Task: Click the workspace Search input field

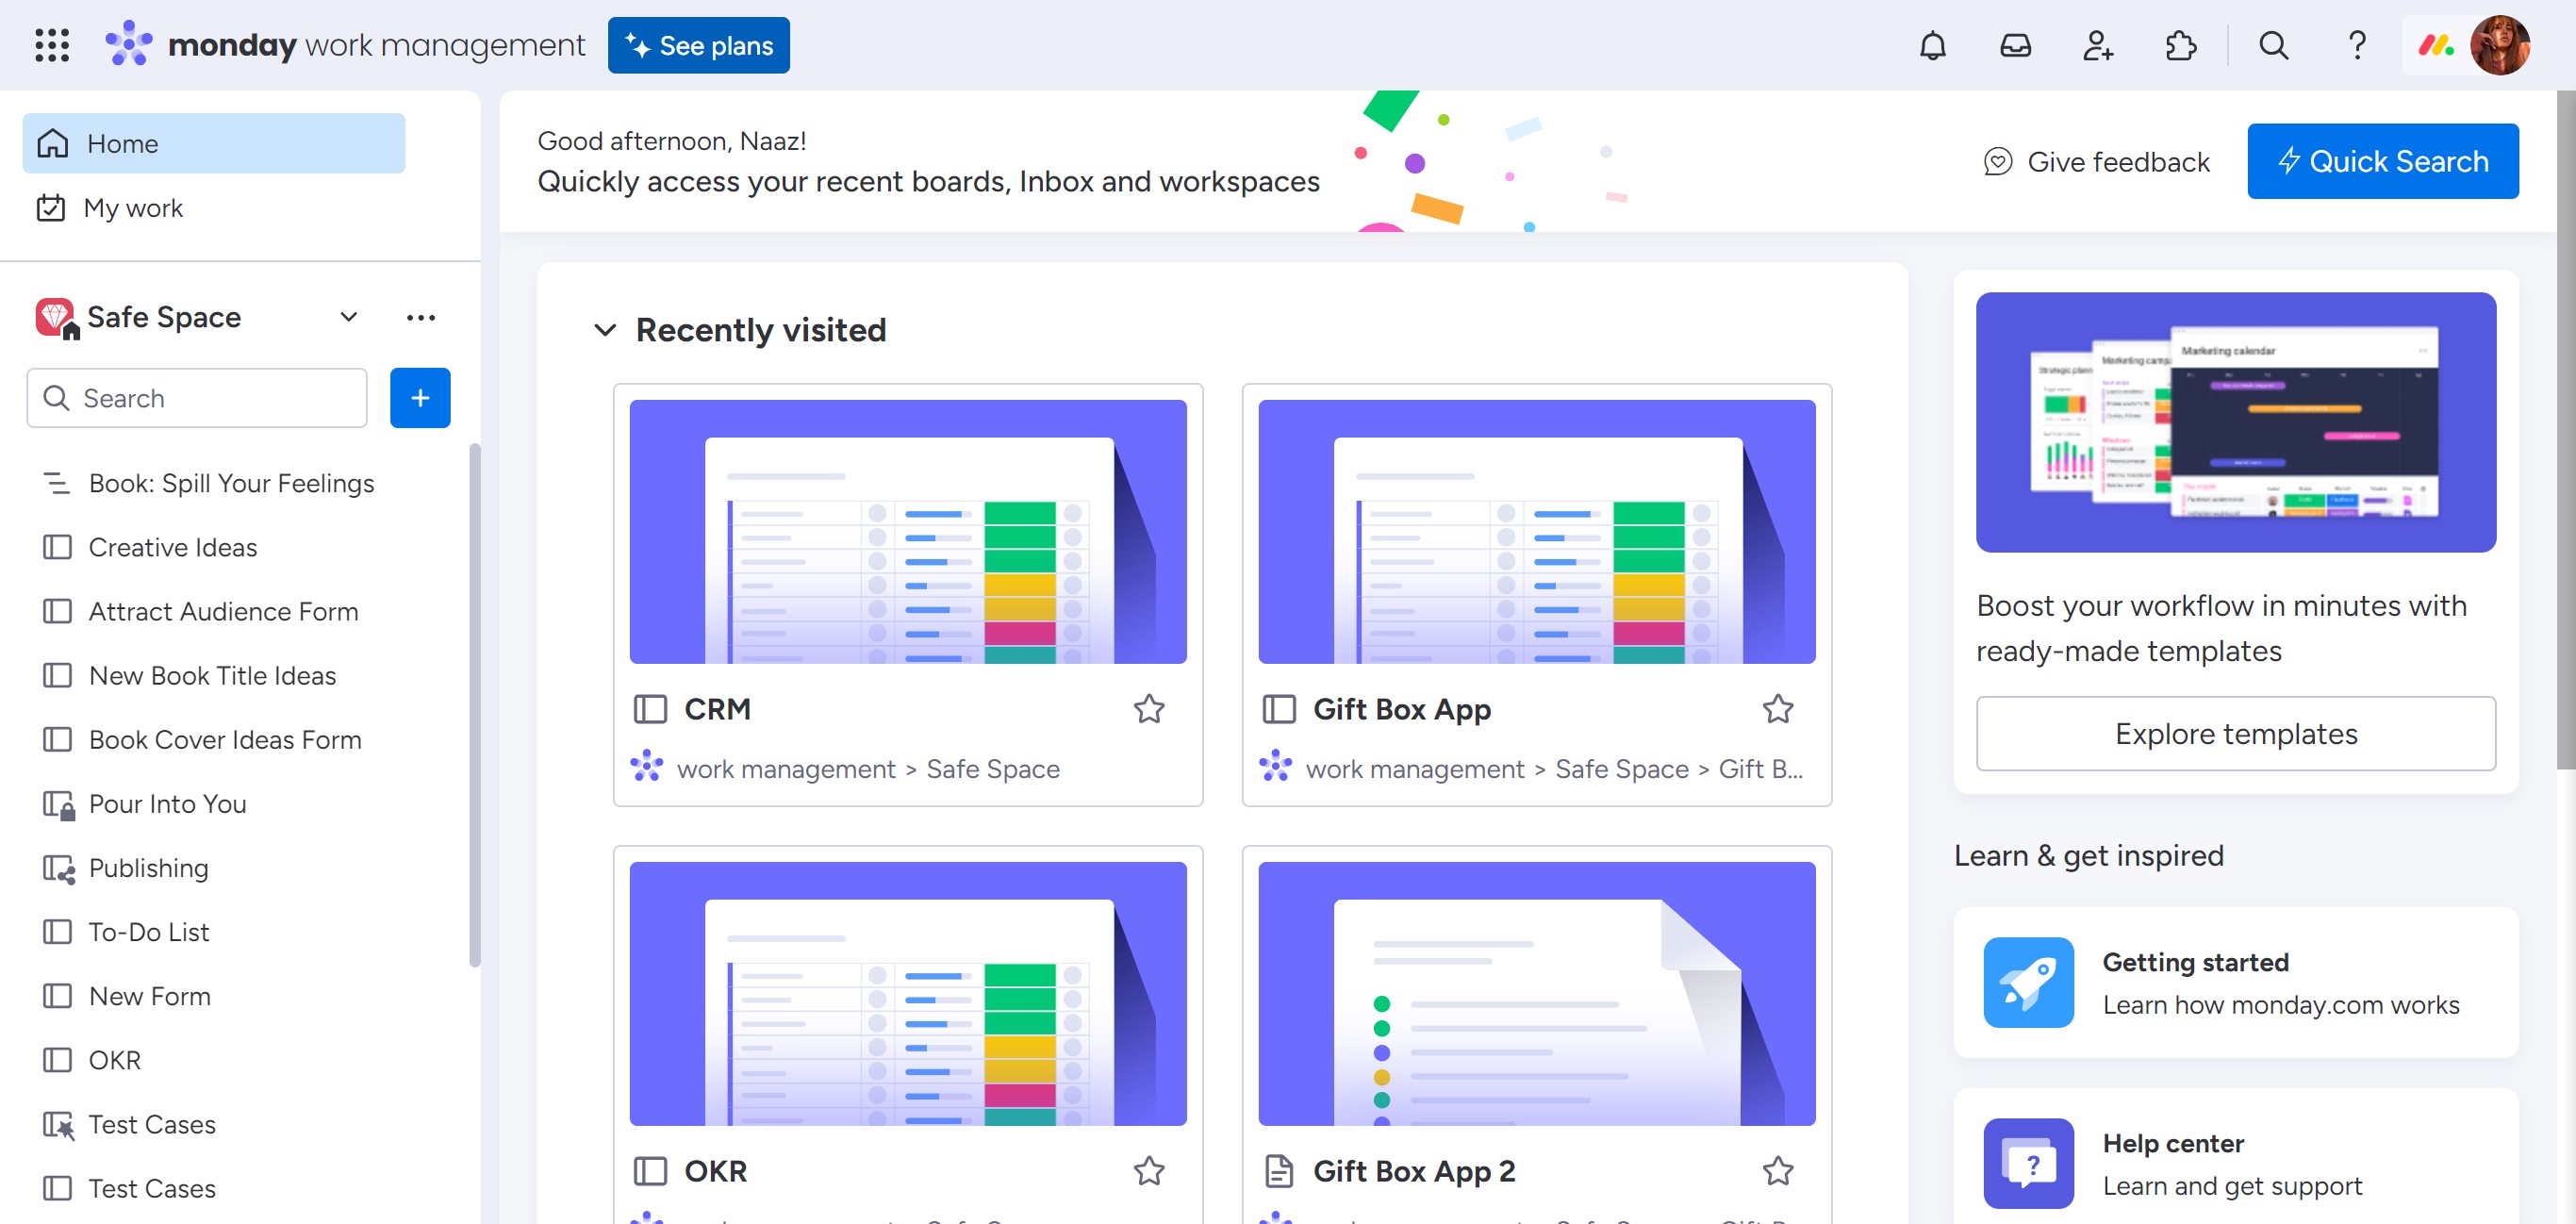Action: (x=210, y=398)
